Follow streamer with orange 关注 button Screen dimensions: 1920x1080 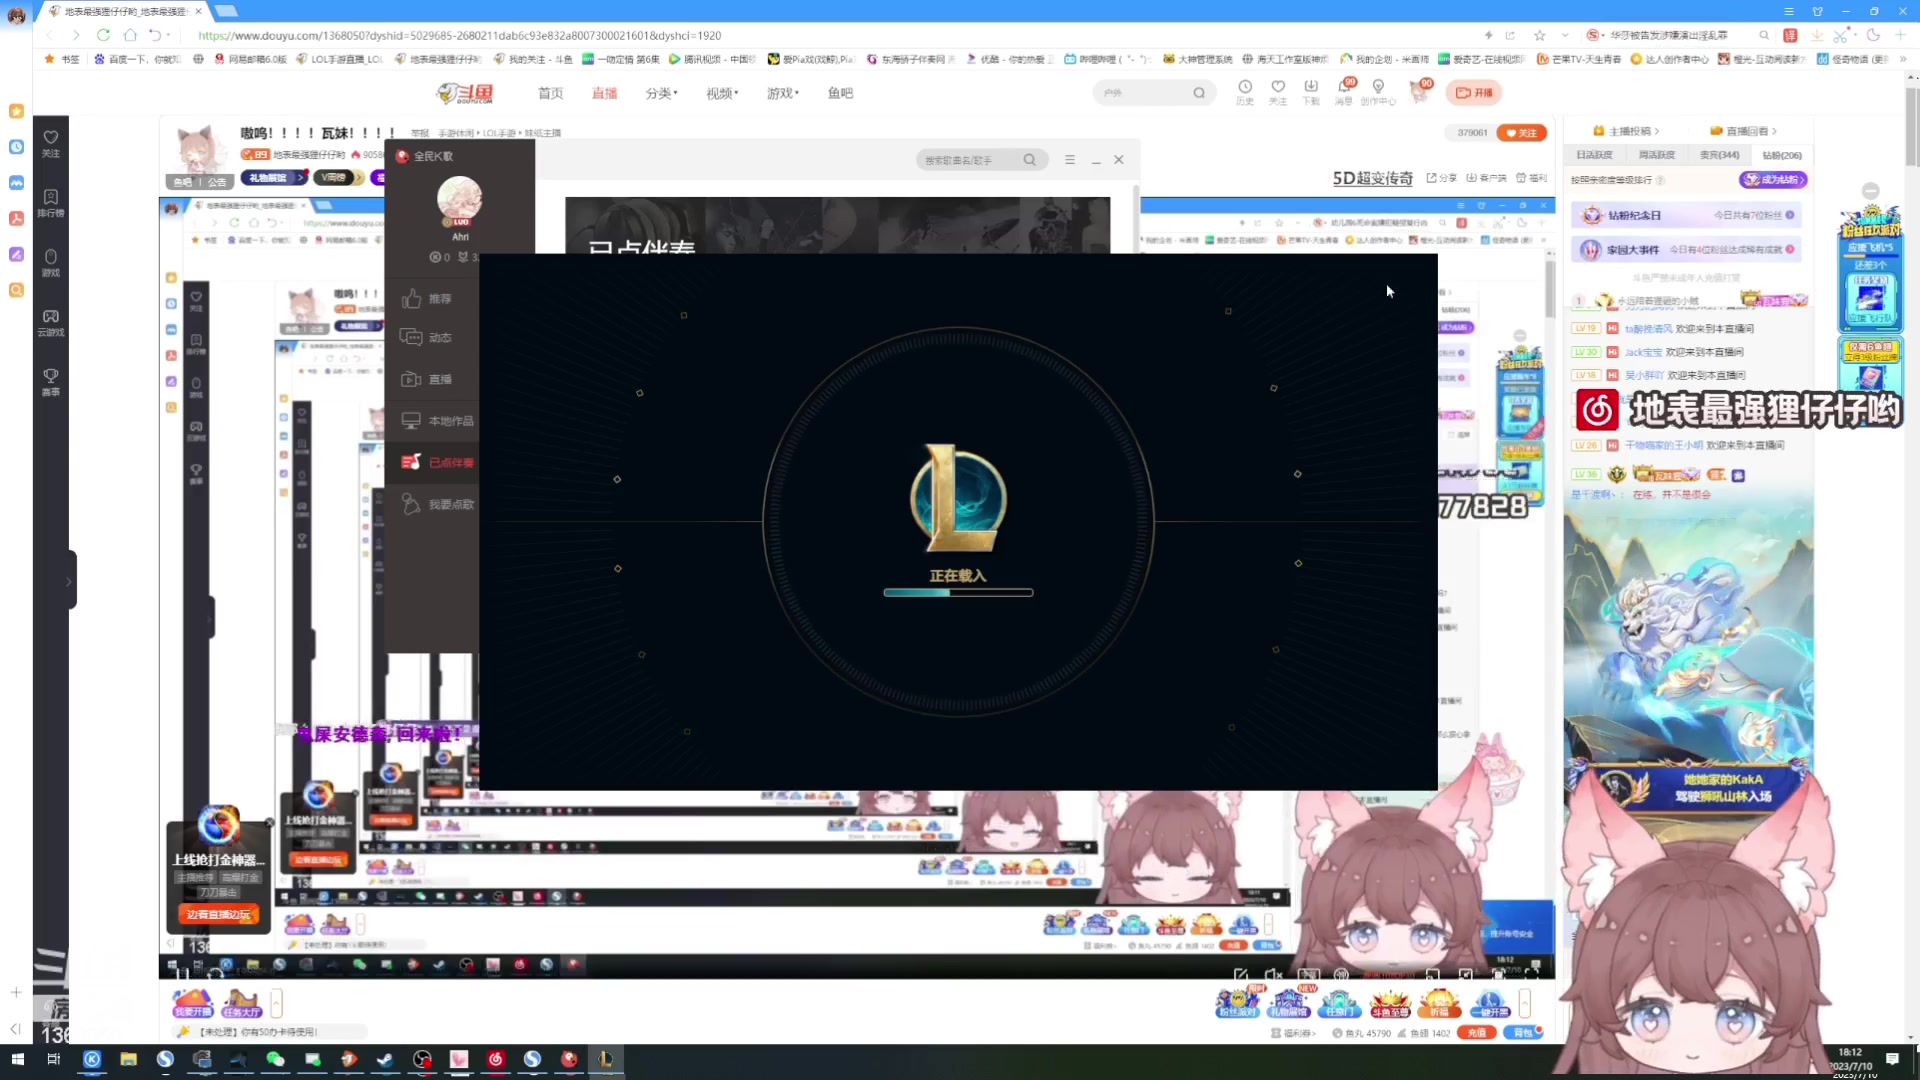click(1522, 133)
